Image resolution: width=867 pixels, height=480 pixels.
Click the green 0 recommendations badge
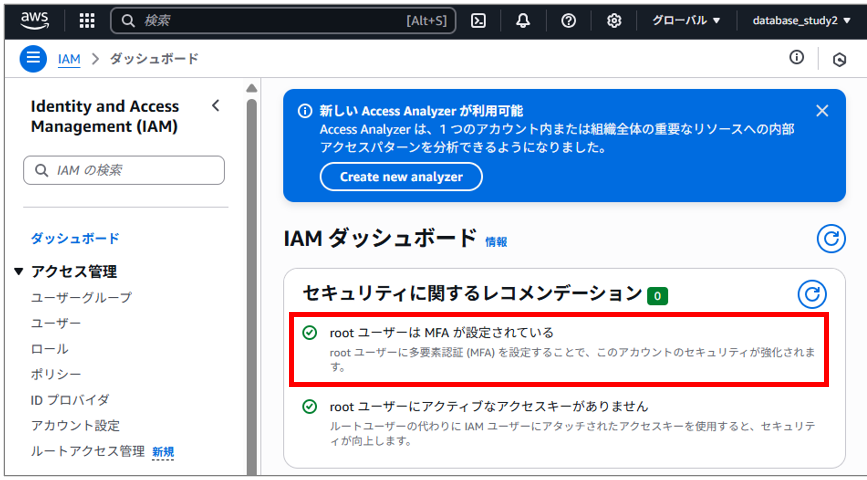pos(657,296)
